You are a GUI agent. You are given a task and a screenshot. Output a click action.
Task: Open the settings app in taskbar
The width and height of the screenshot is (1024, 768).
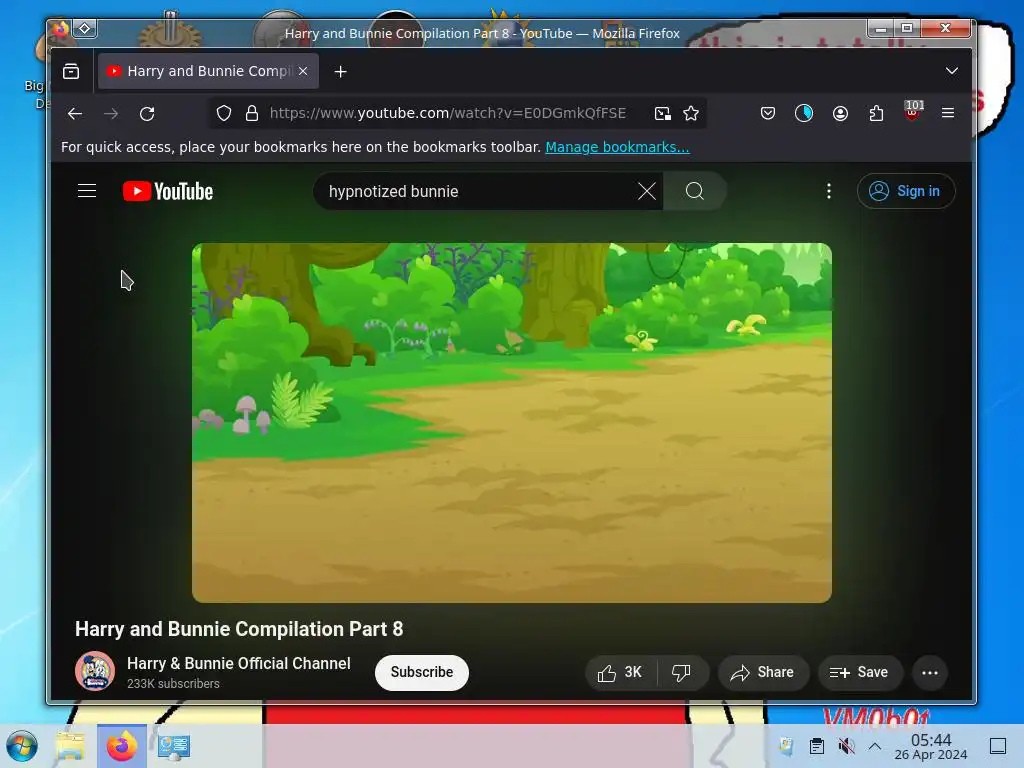pos(174,746)
